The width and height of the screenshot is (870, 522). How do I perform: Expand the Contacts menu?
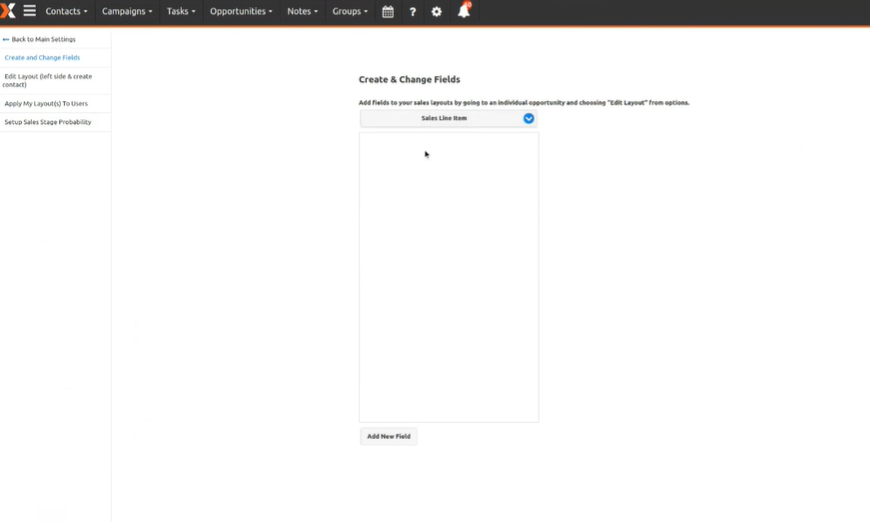coord(66,12)
